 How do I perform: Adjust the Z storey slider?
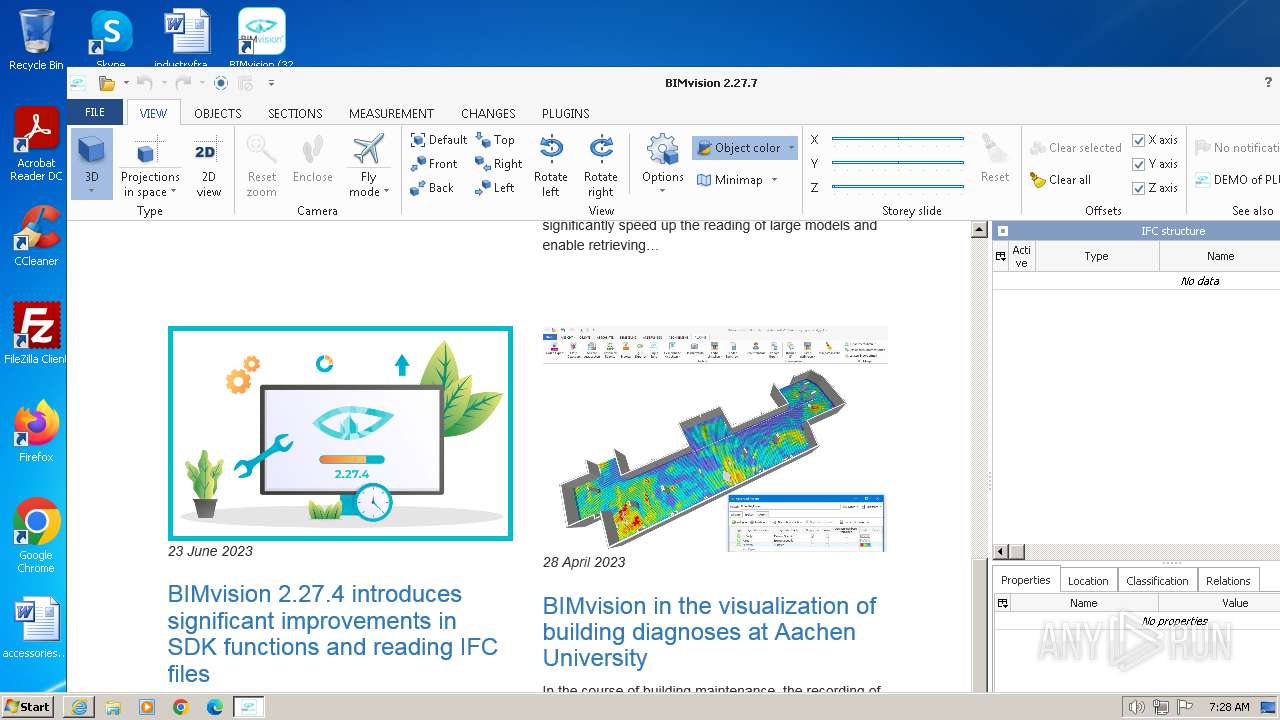coord(898,187)
